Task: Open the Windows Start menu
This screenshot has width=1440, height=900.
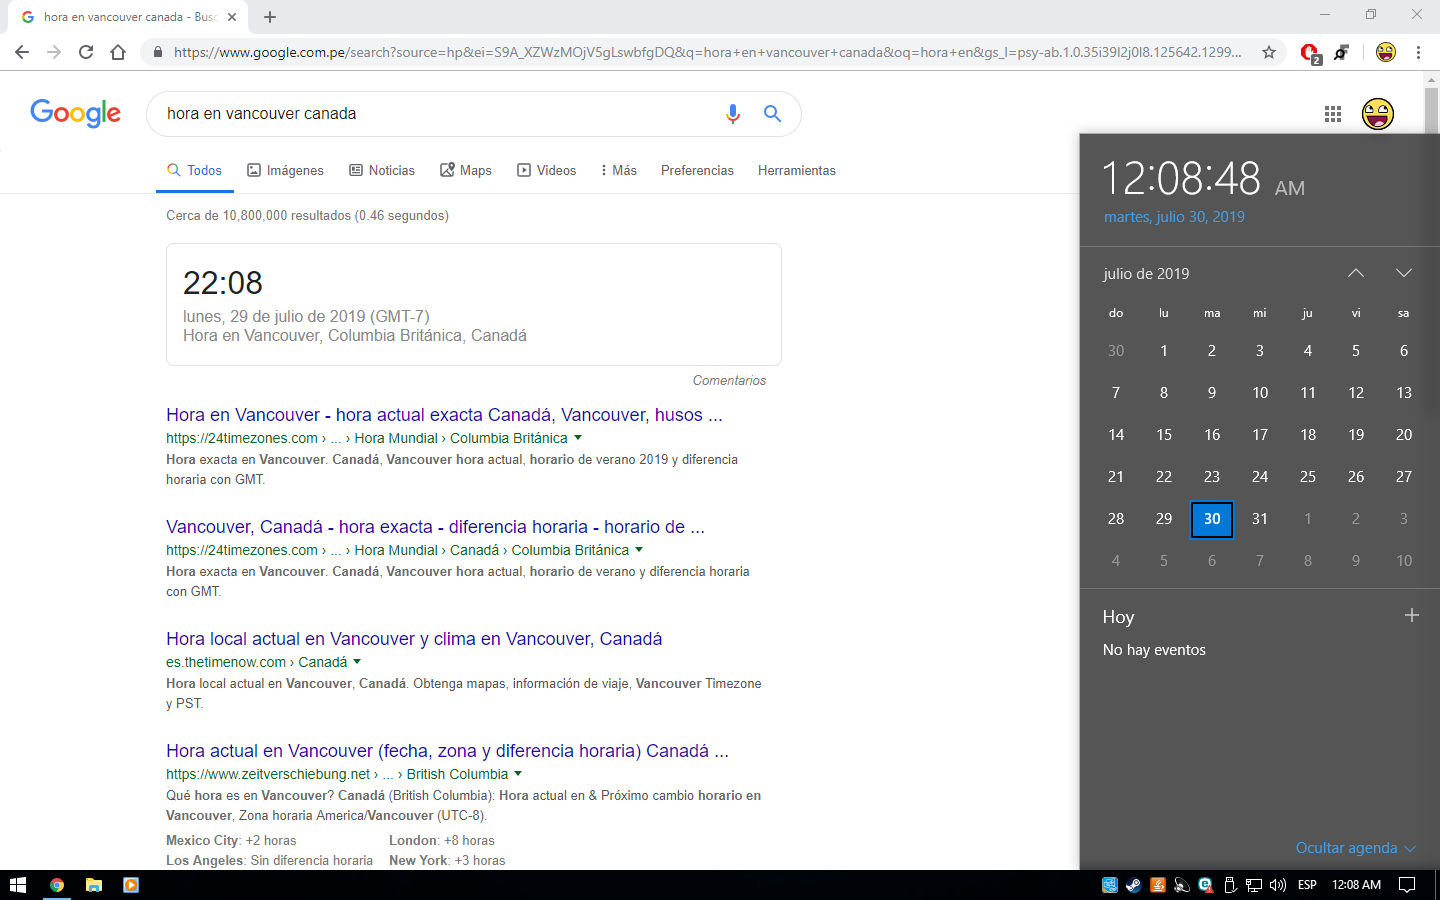Action: [x=17, y=885]
